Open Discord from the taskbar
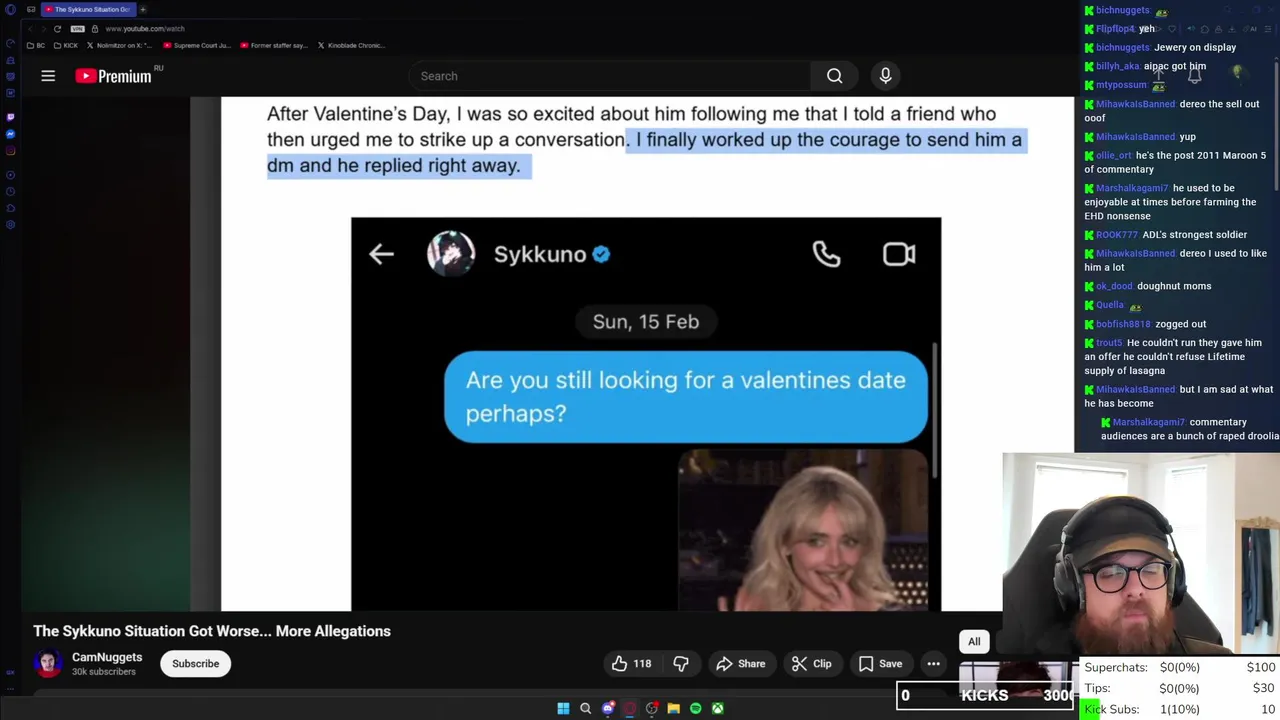 (x=608, y=708)
